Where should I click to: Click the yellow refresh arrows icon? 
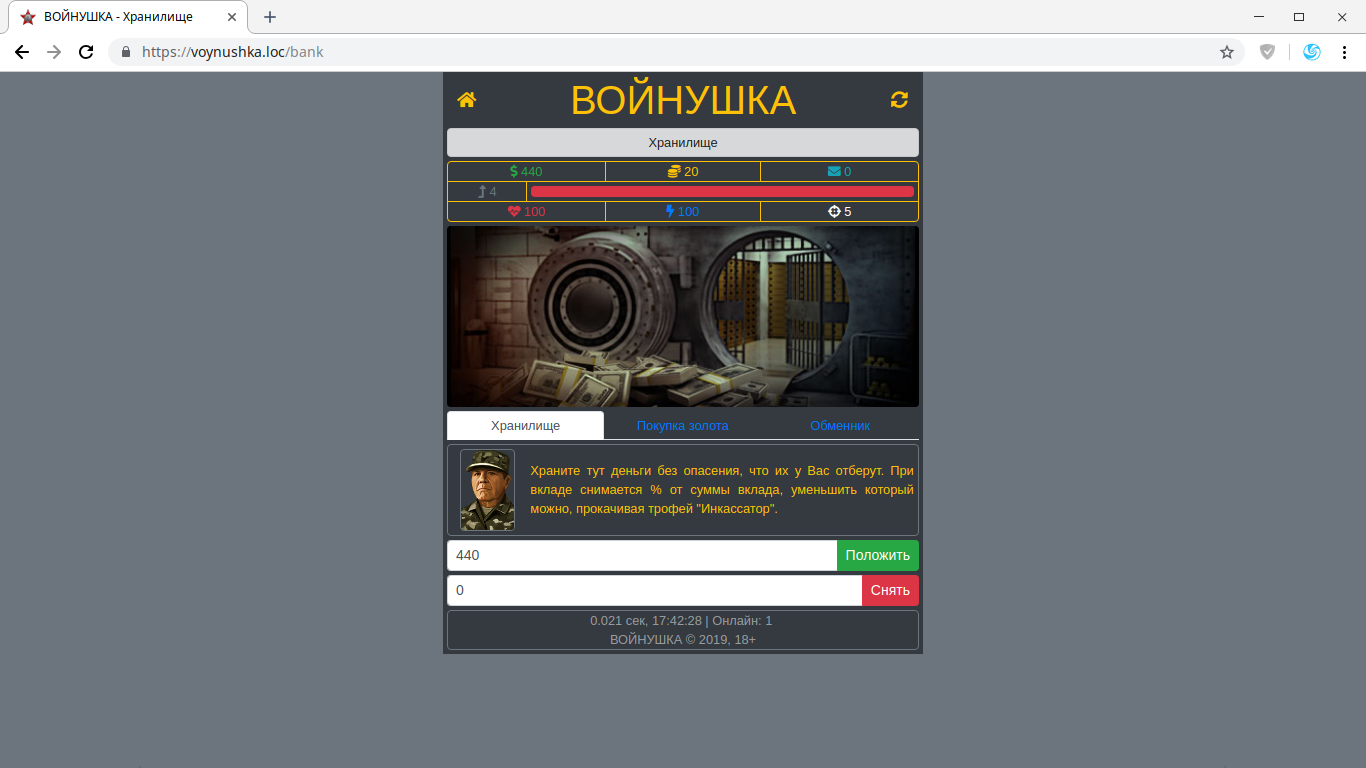click(x=899, y=100)
